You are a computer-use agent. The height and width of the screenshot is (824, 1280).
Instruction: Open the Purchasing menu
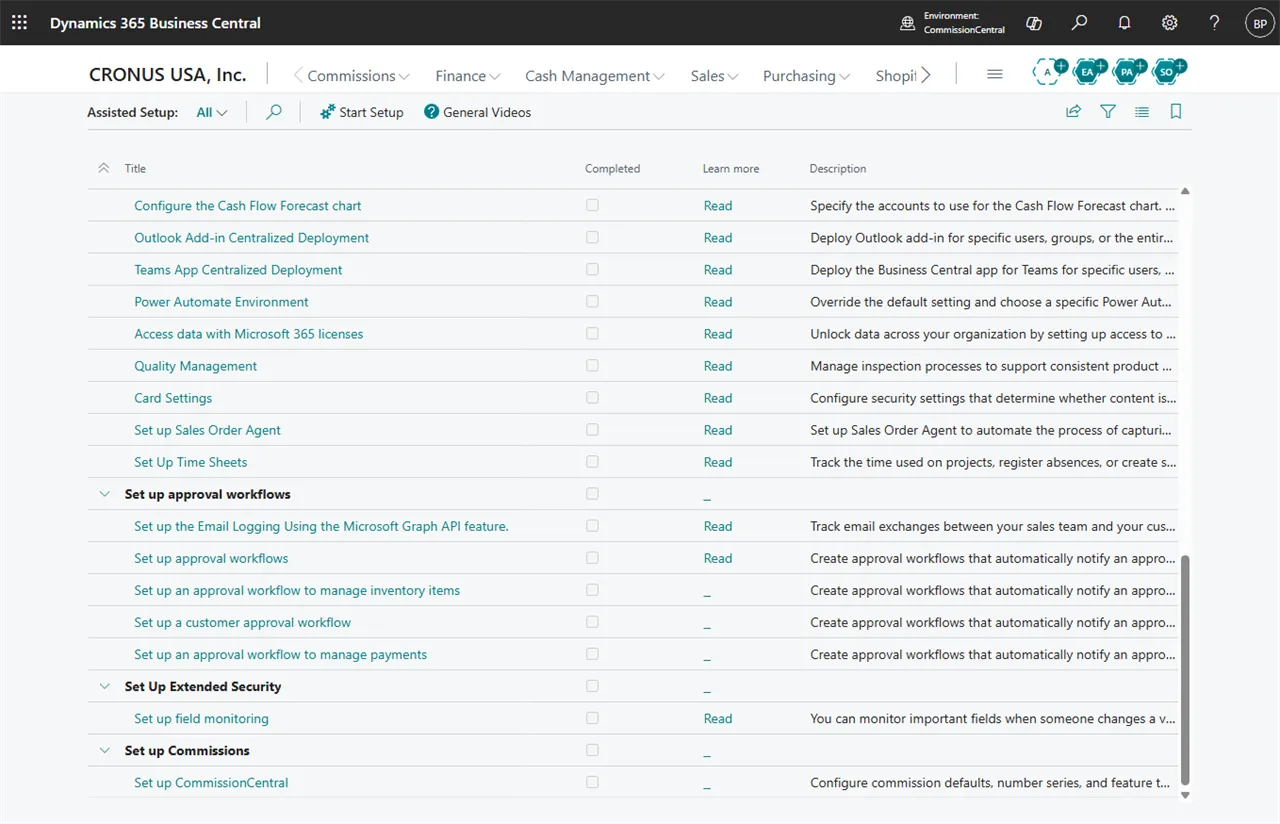[806, 75]
